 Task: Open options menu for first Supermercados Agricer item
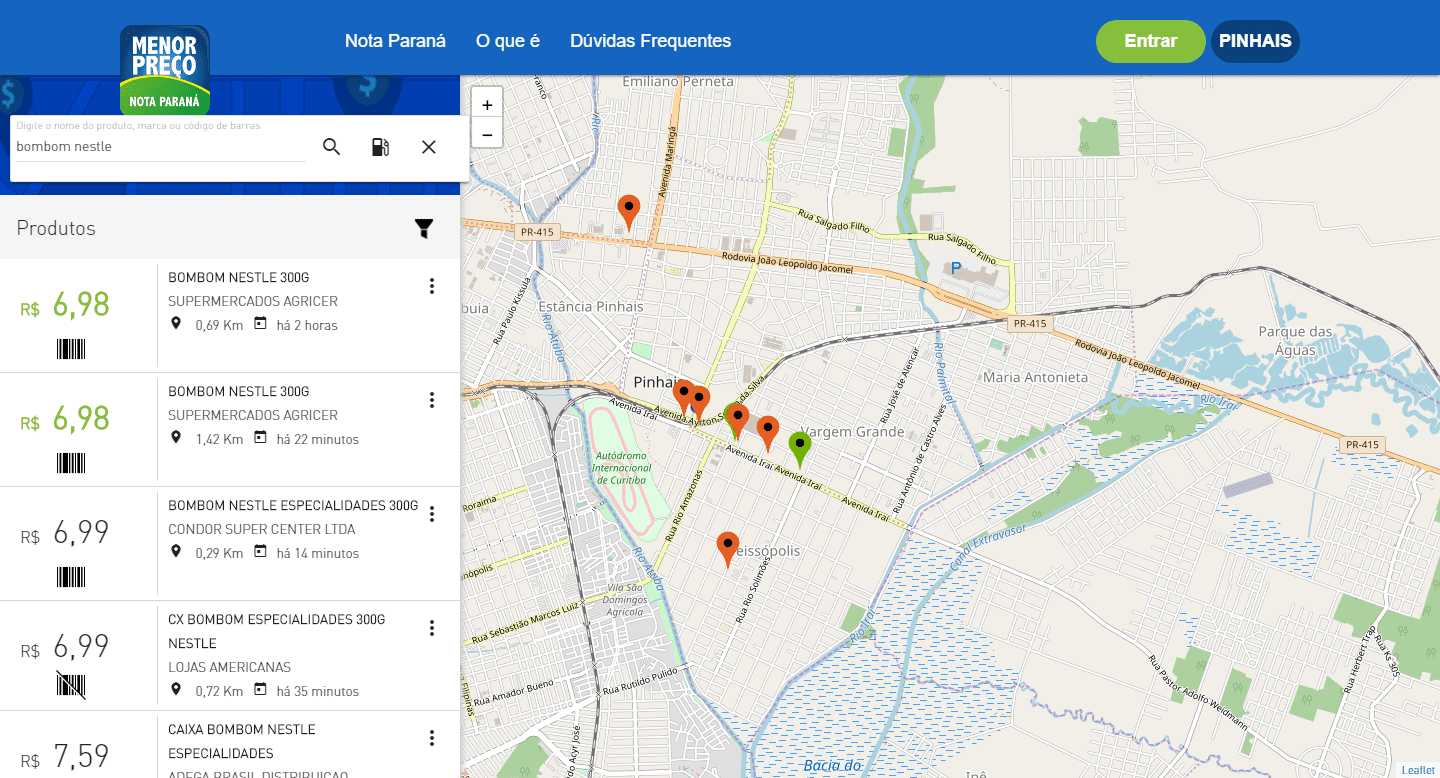432,286
